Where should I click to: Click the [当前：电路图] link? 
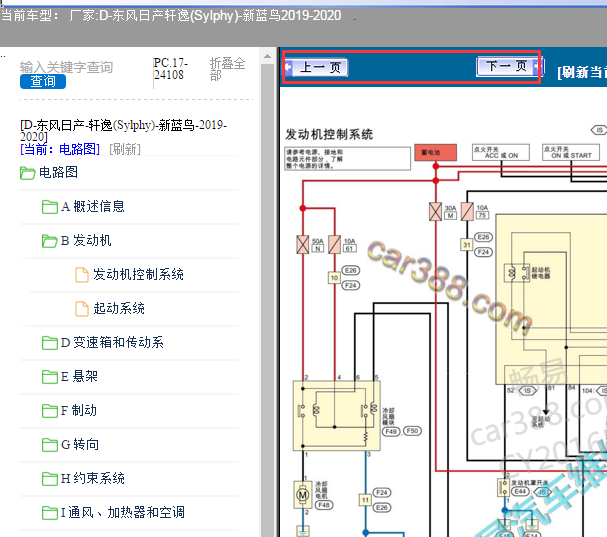click(x=60, y=149)
